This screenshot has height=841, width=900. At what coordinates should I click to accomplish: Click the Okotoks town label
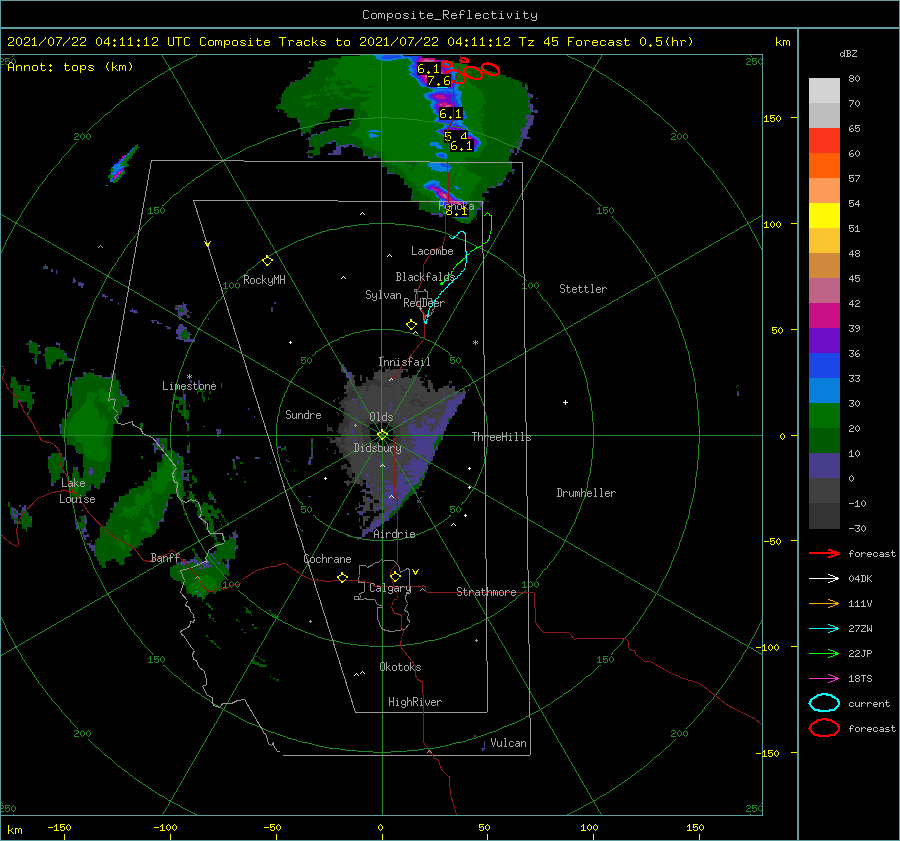tap(400, 667)
